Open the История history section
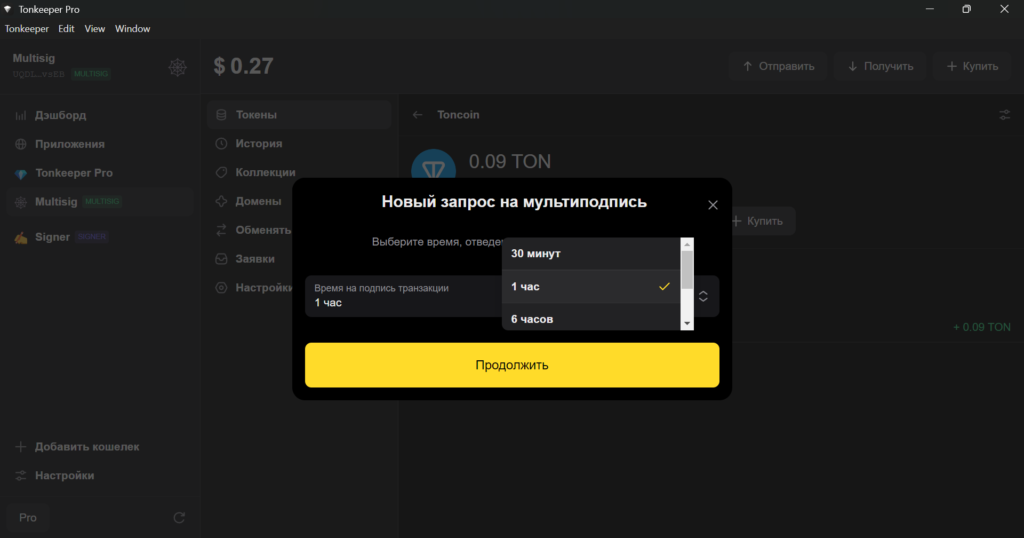 (258, 144)
